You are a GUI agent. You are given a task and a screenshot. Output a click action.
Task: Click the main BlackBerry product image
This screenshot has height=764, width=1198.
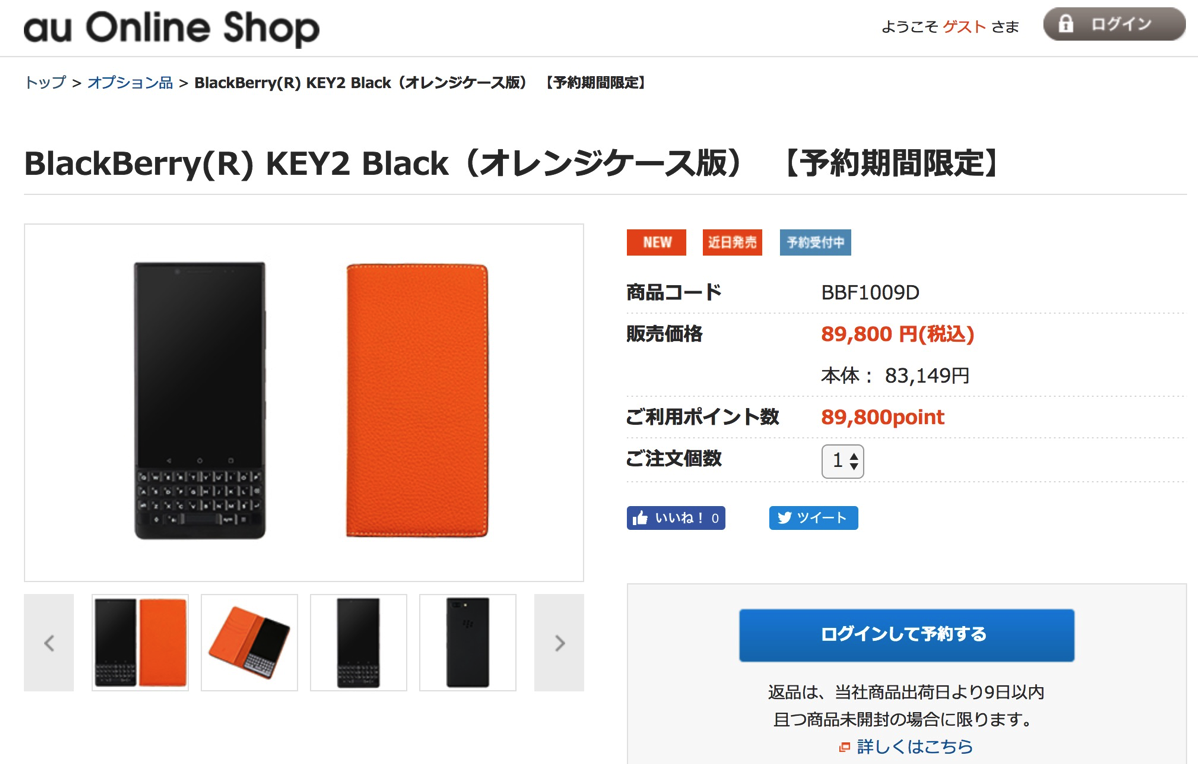(304, 402)
